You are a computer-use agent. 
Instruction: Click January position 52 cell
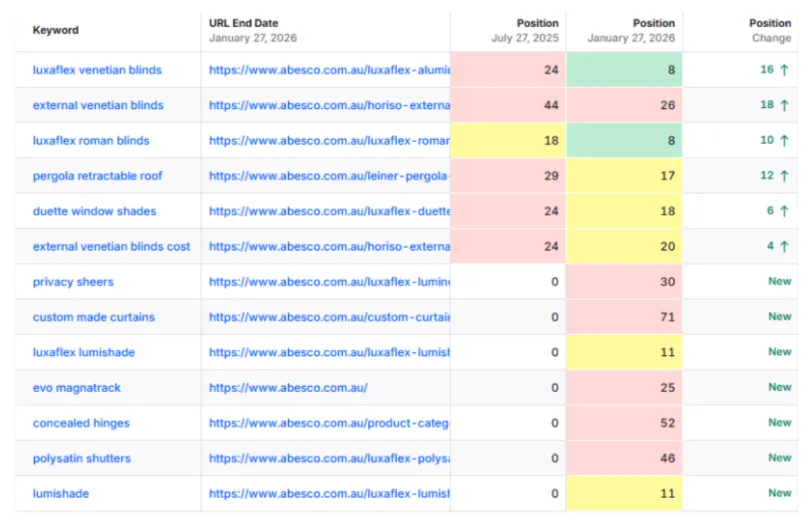tap(624, 423)
